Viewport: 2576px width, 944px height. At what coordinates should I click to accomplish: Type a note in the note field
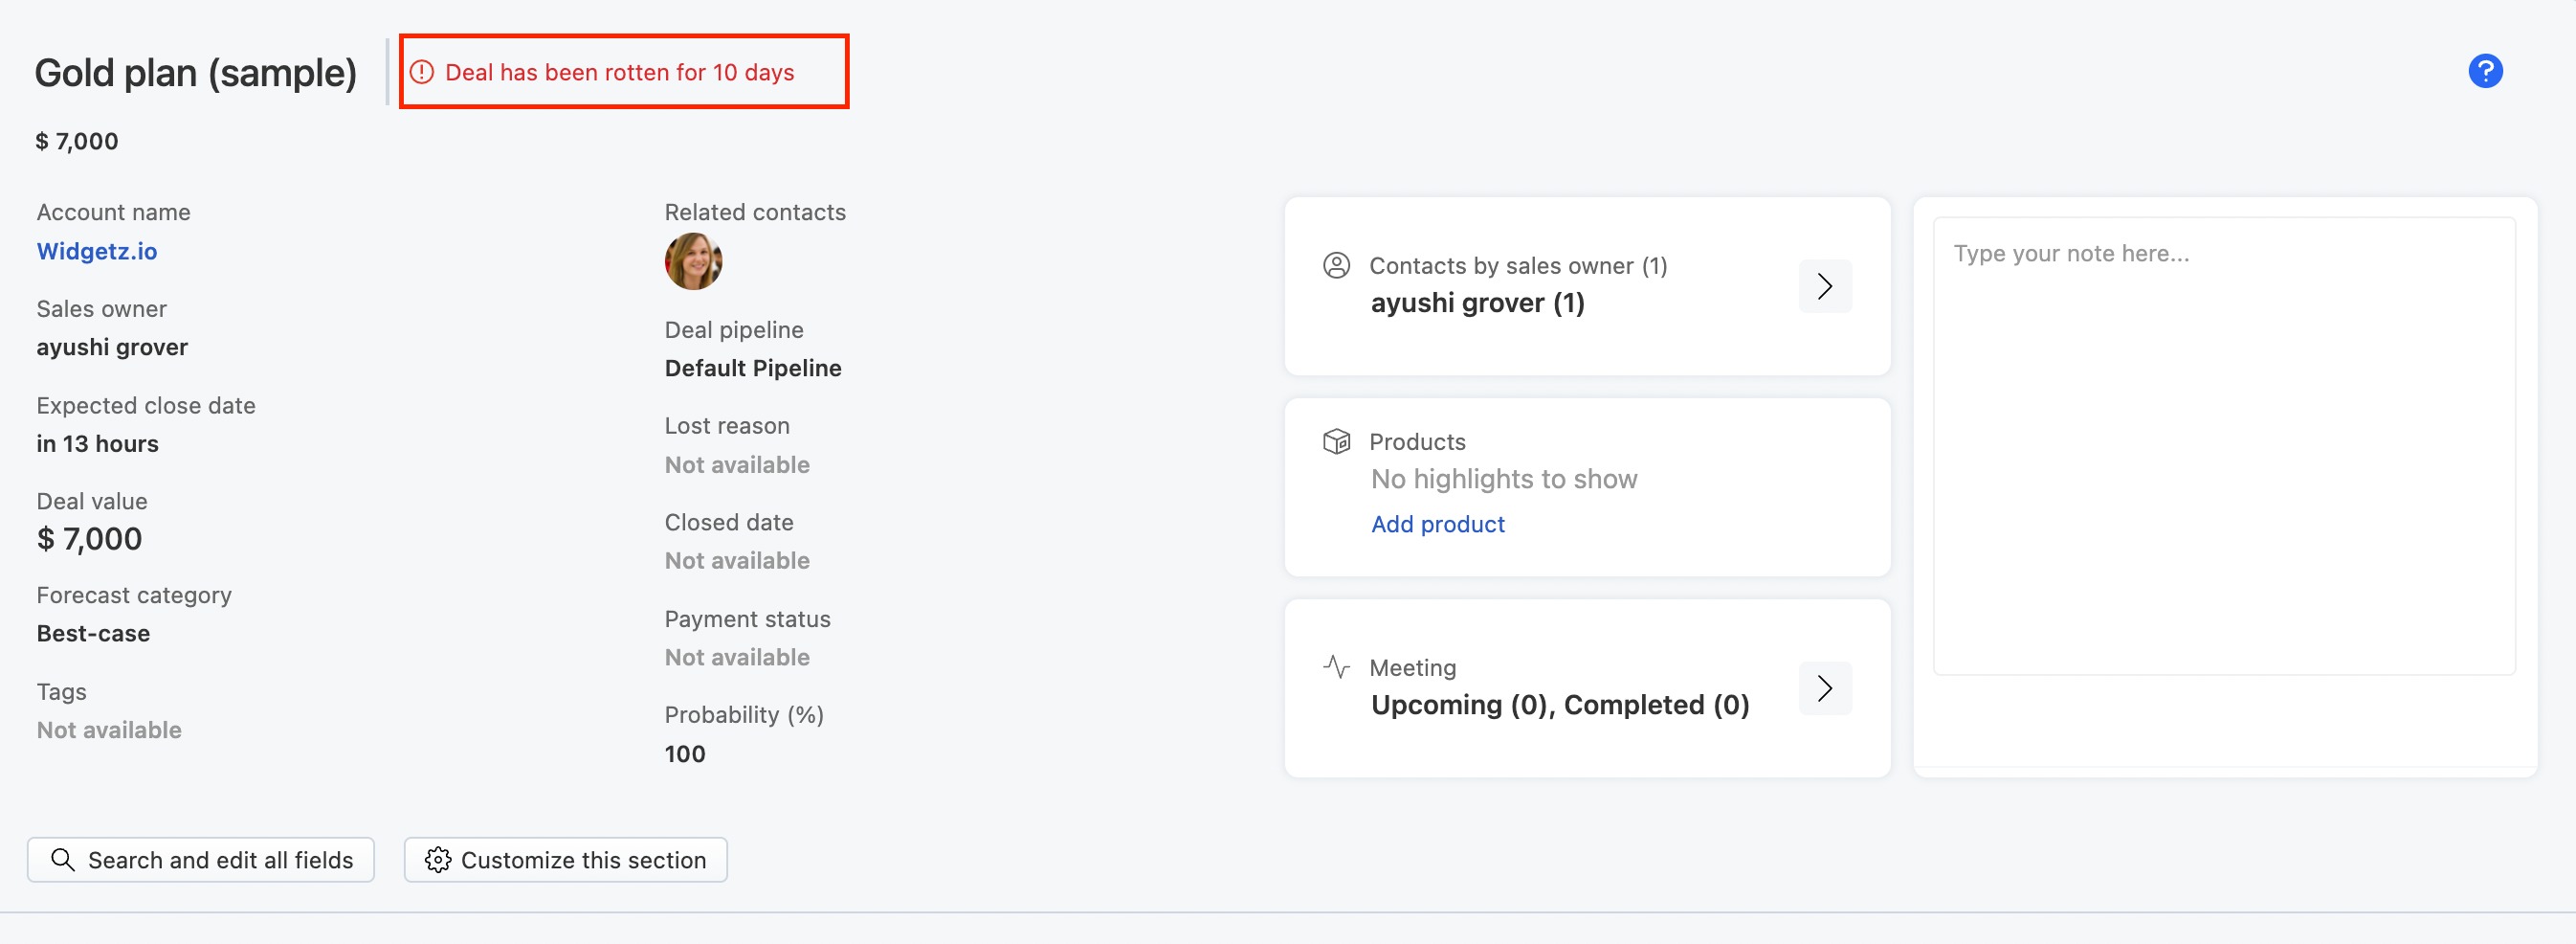pos(2223,445)
